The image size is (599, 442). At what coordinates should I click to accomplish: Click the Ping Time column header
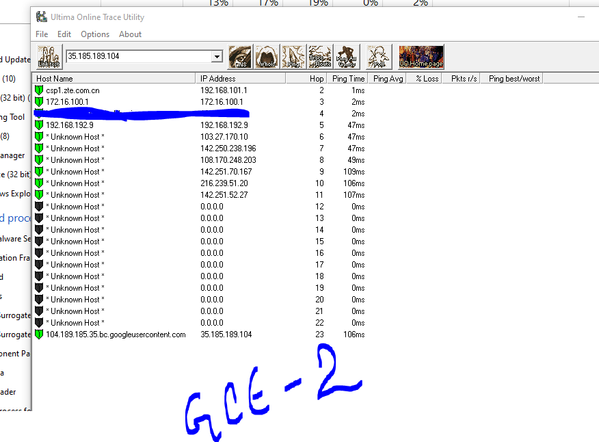(x=348, y=79)
